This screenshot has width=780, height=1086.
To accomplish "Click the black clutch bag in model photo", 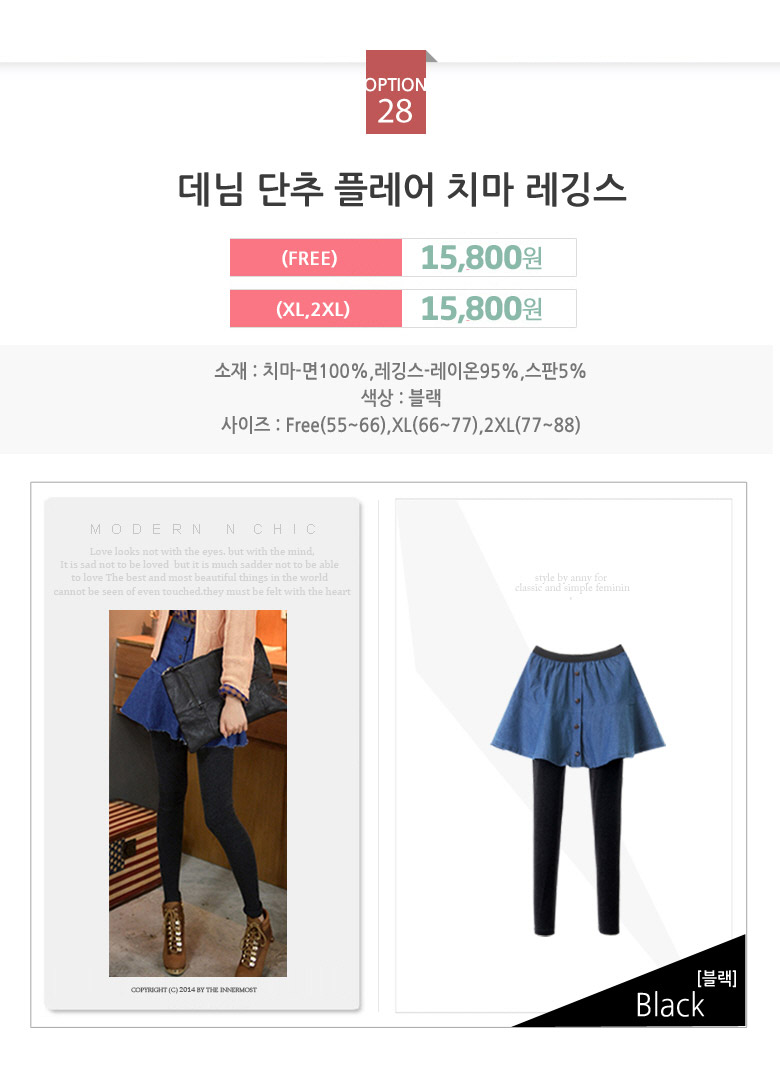I will point(222,696).
